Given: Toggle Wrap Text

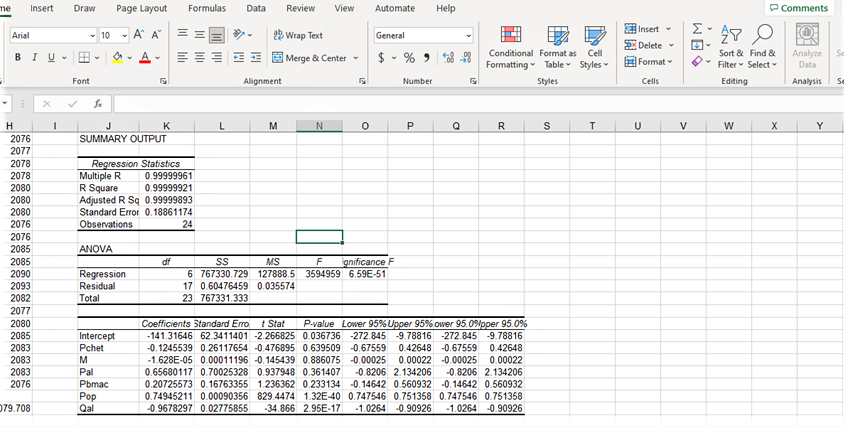Looking at the screenshot, I should pos(298,35).
